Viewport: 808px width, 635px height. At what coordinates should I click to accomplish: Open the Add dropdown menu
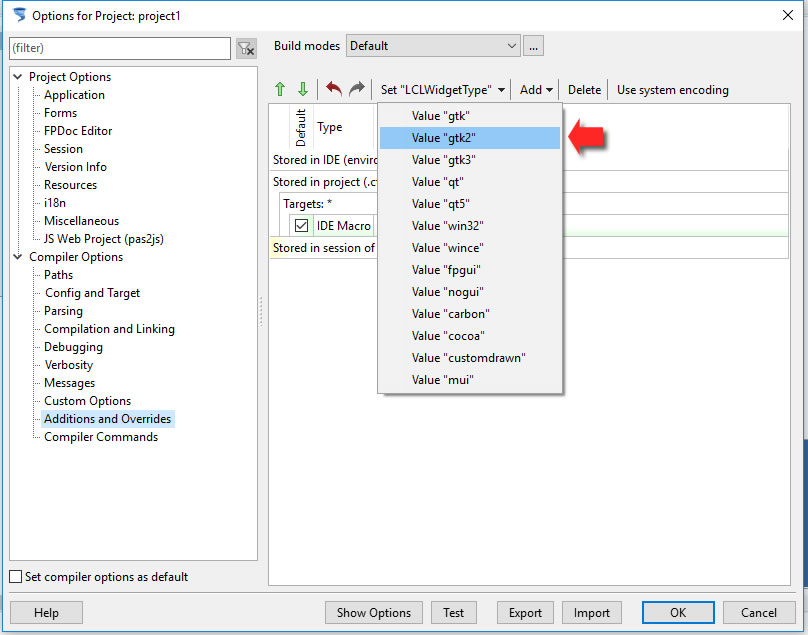tap(536, 90)
